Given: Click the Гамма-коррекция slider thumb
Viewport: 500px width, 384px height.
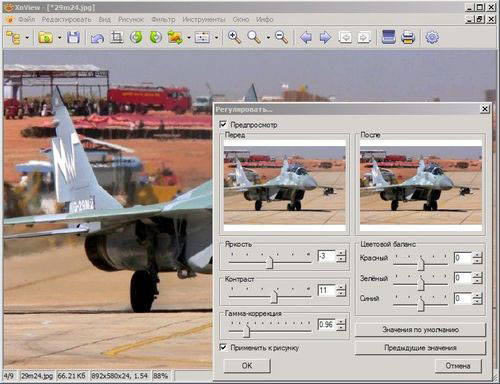Looking at the screenshot, I should tap(246, 331).
